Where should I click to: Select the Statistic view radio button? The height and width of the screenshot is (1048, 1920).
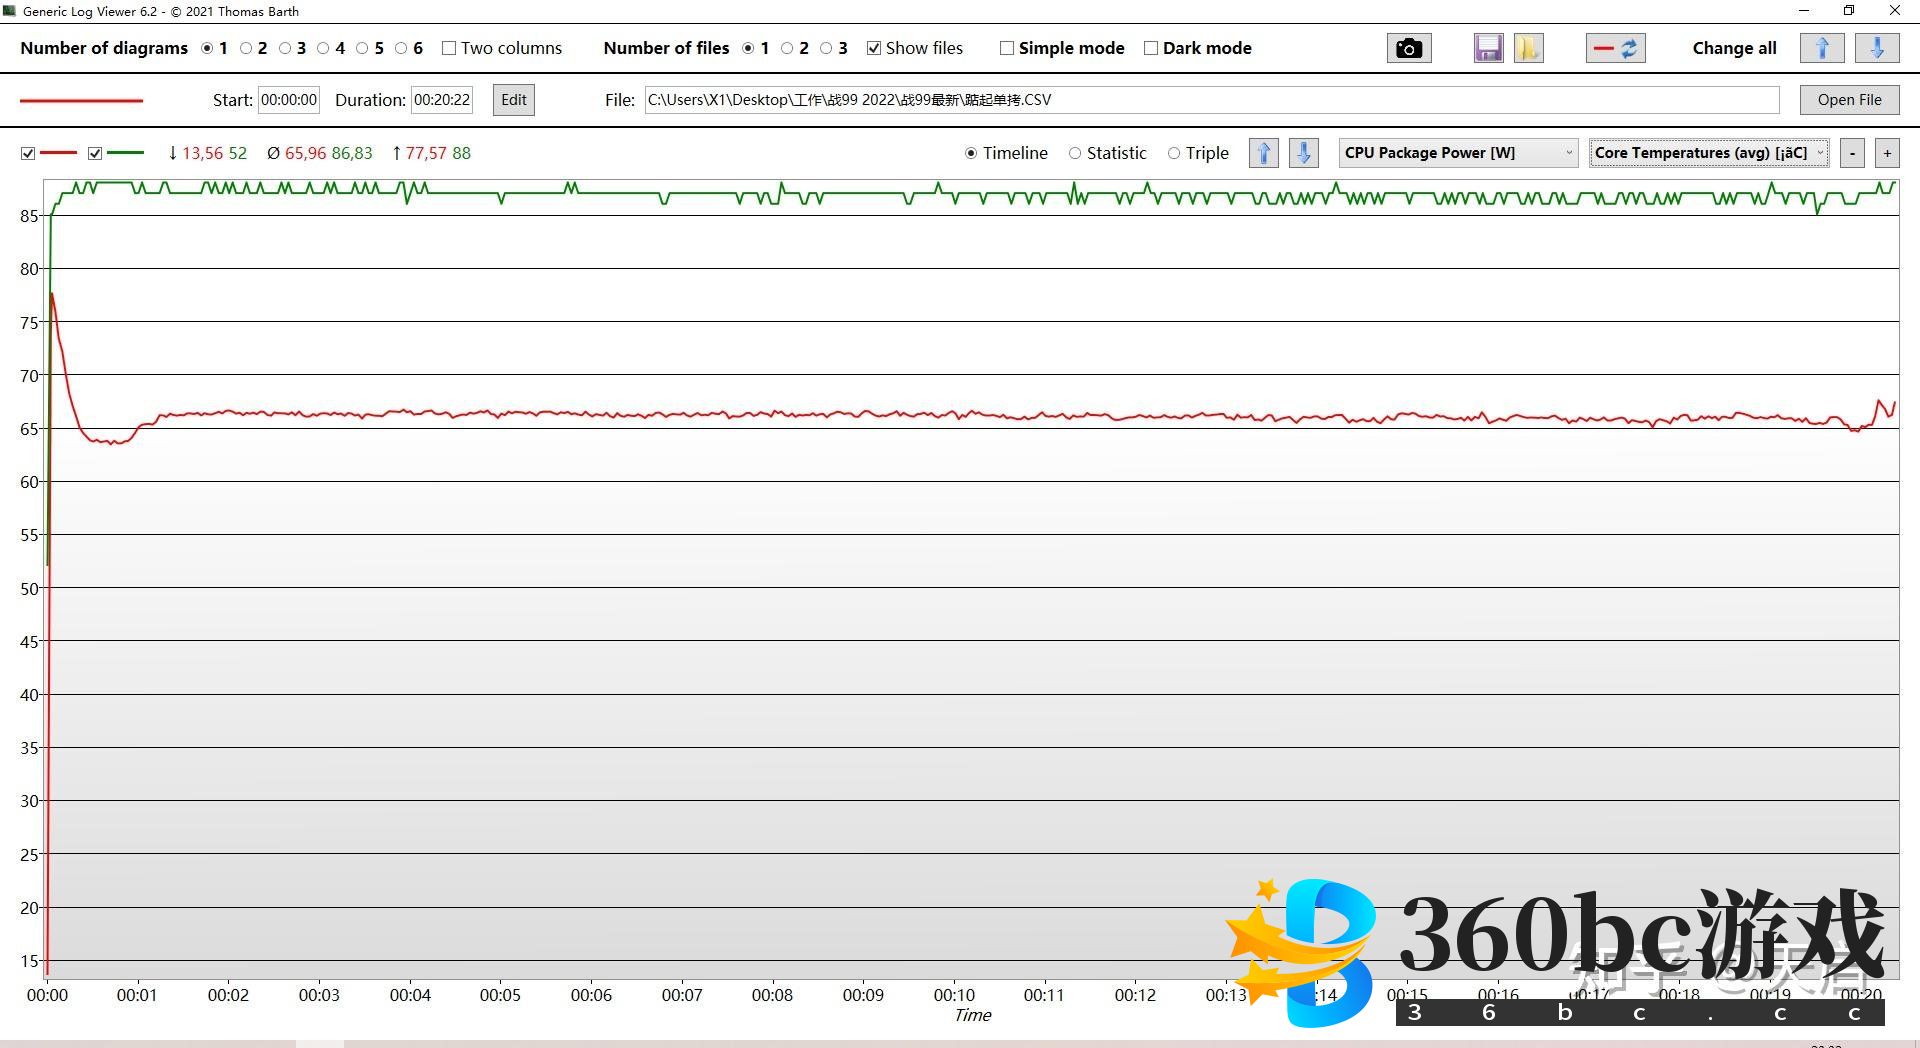[1075, 153]
